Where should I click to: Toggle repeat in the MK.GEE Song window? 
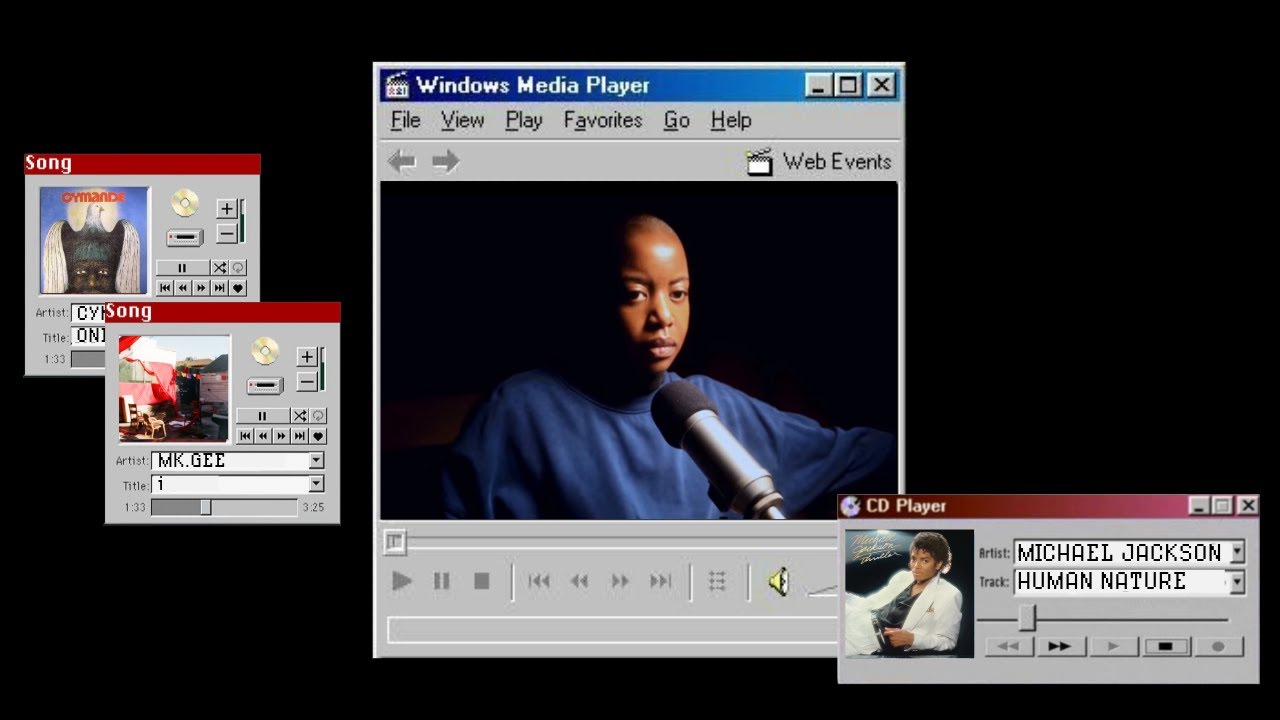point(318,416)
